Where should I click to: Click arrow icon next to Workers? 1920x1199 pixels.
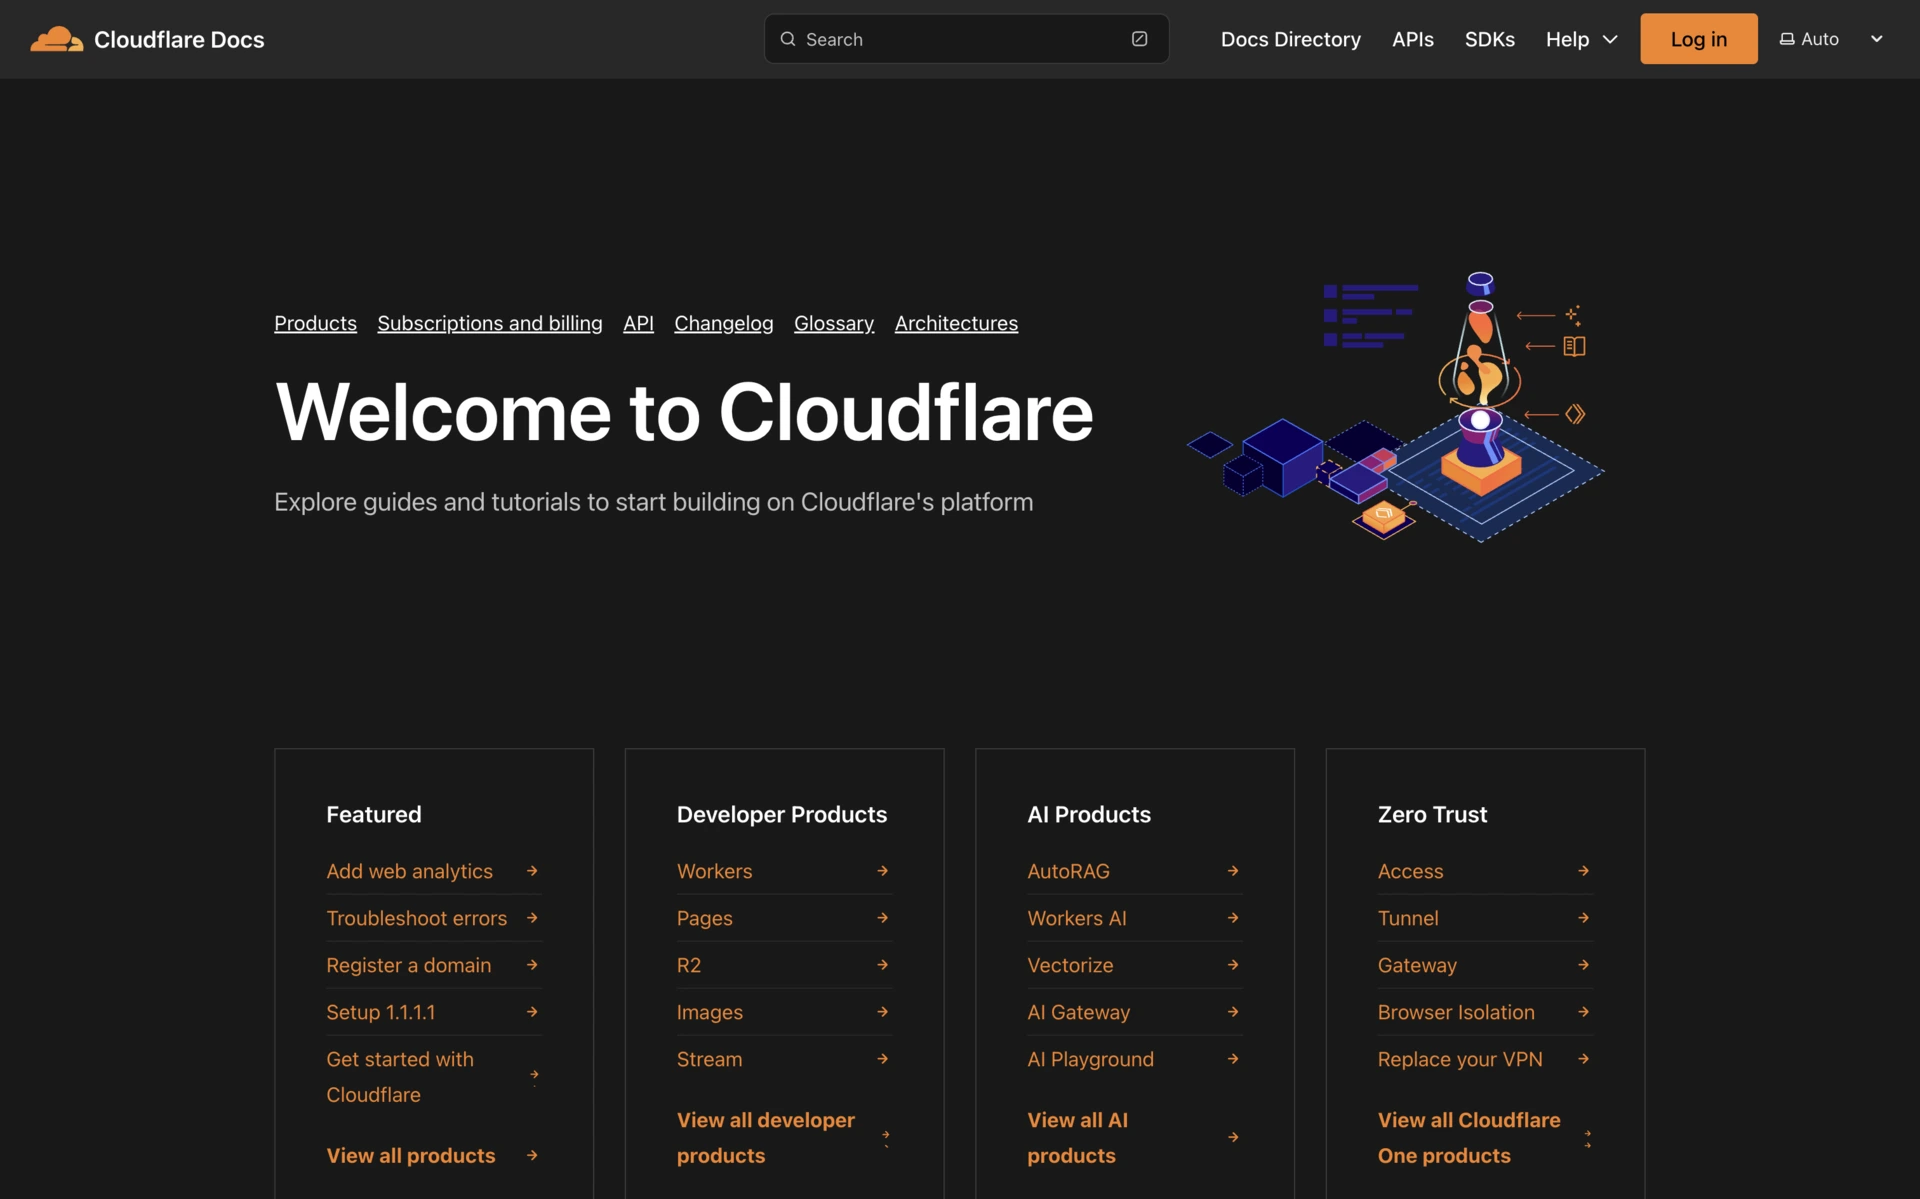(x=883, y=871)
